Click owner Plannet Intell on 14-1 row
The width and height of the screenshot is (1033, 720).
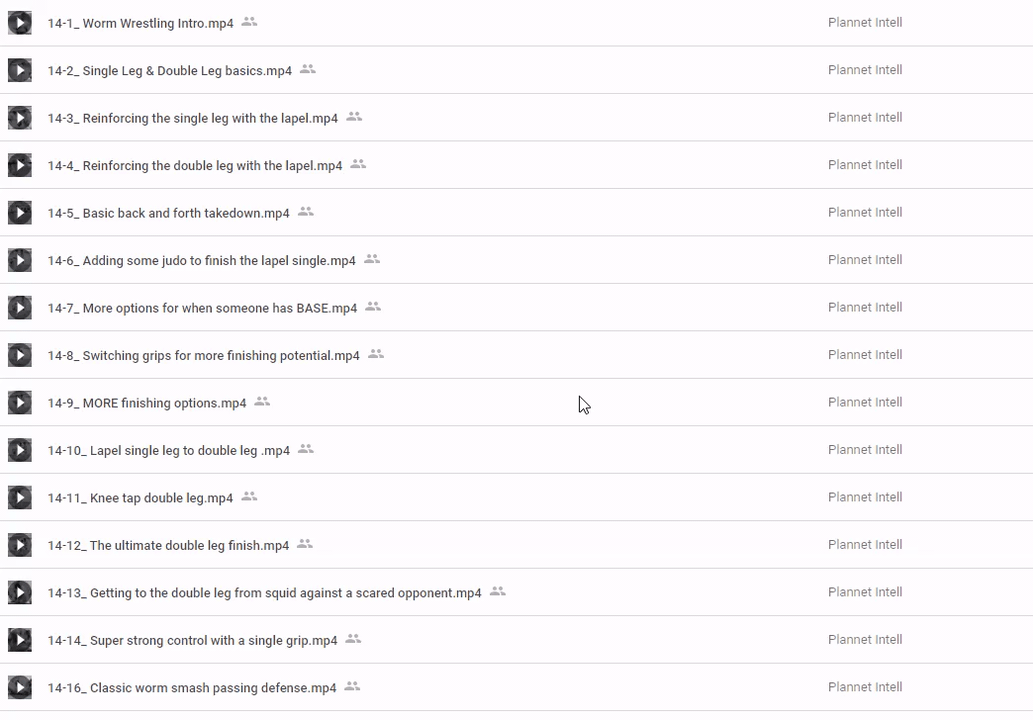(x=865, y=22)
